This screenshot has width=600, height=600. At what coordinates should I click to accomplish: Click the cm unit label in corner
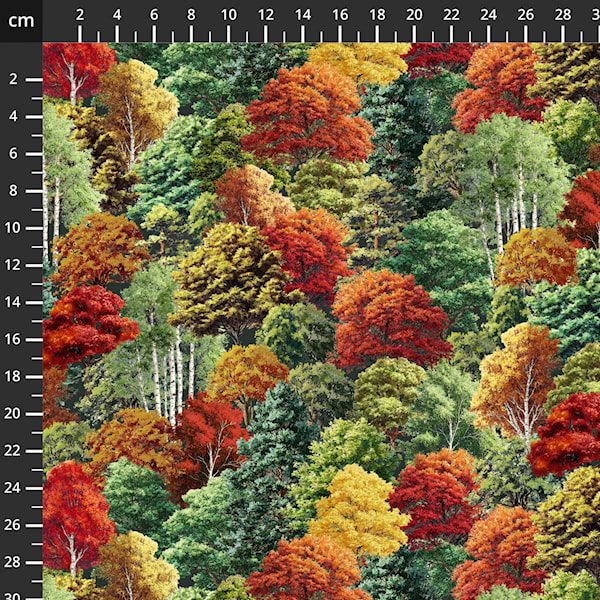click(21, 20)
